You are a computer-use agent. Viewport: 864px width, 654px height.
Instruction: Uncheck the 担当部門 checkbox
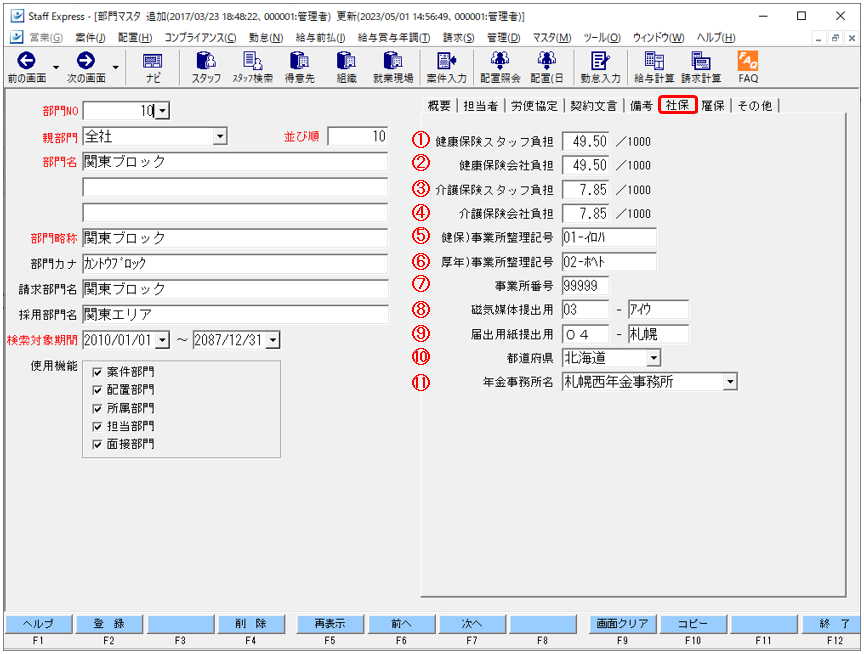[x=98, y=426]
